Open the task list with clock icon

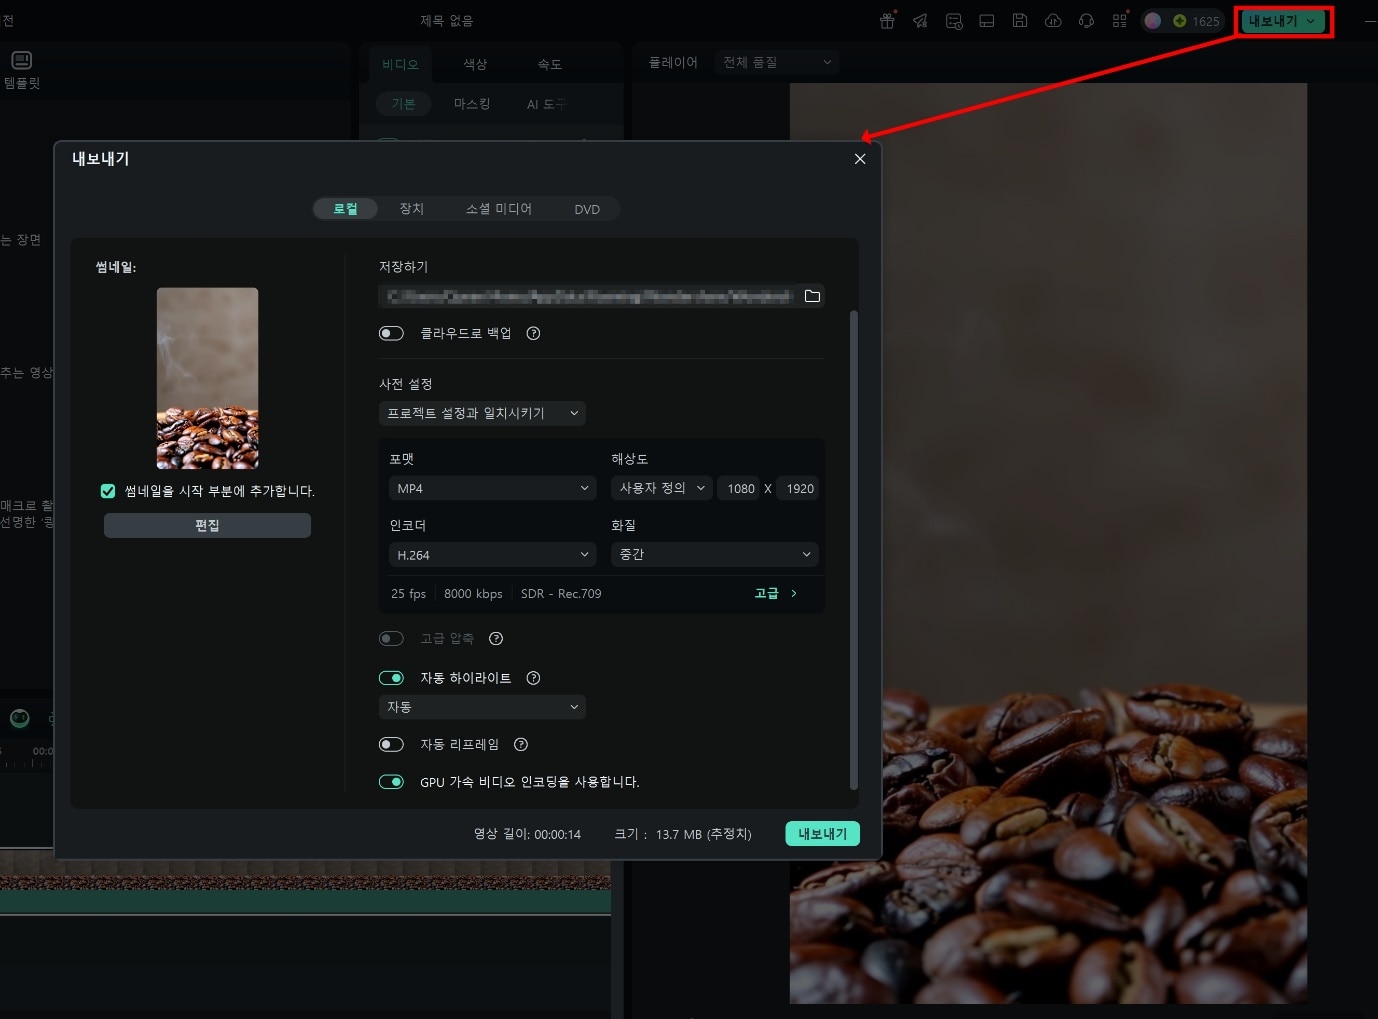(x=954, y=21)
